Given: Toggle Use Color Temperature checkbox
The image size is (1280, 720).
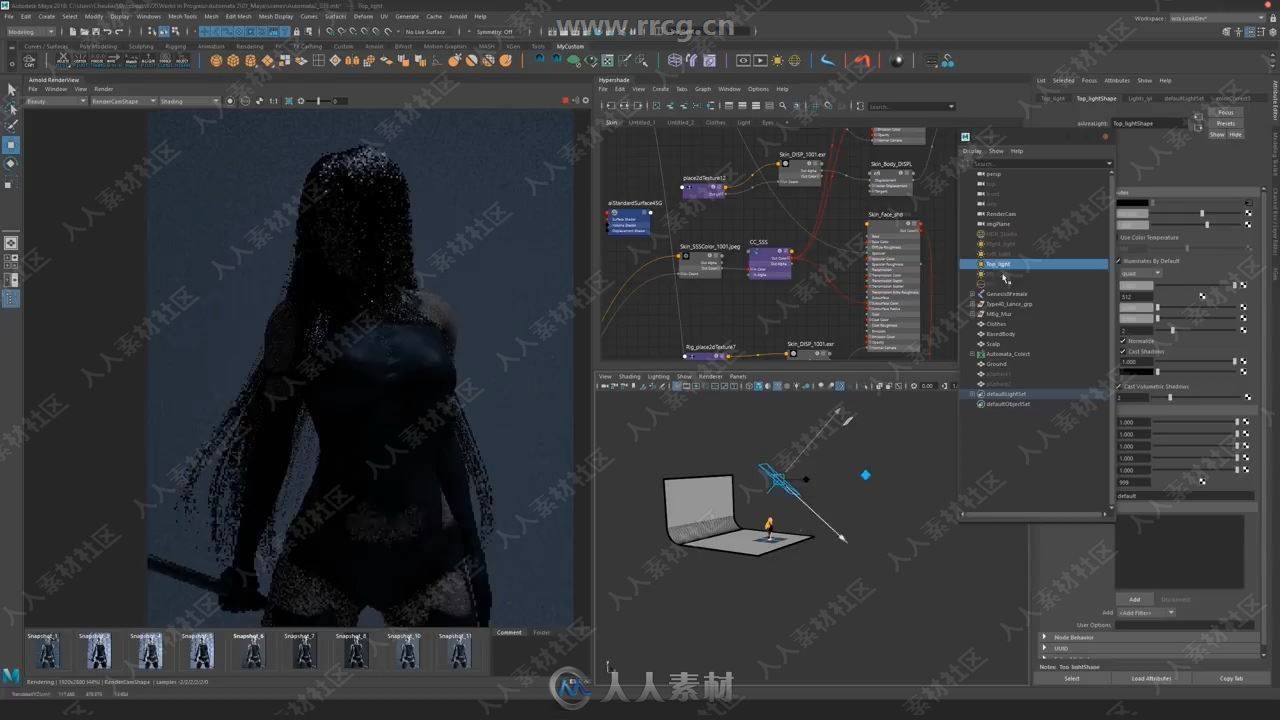Looking at the screenshot, I should coord(1119,238).
